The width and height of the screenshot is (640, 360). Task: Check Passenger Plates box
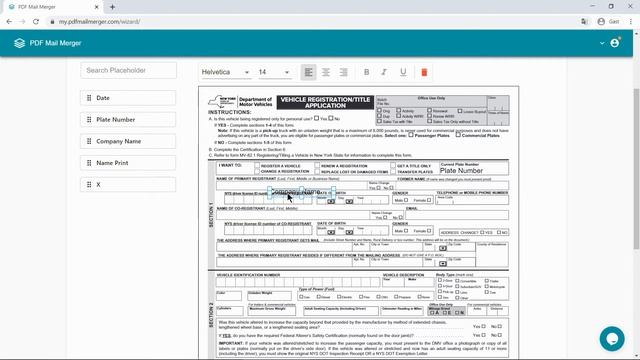point(411,135)
